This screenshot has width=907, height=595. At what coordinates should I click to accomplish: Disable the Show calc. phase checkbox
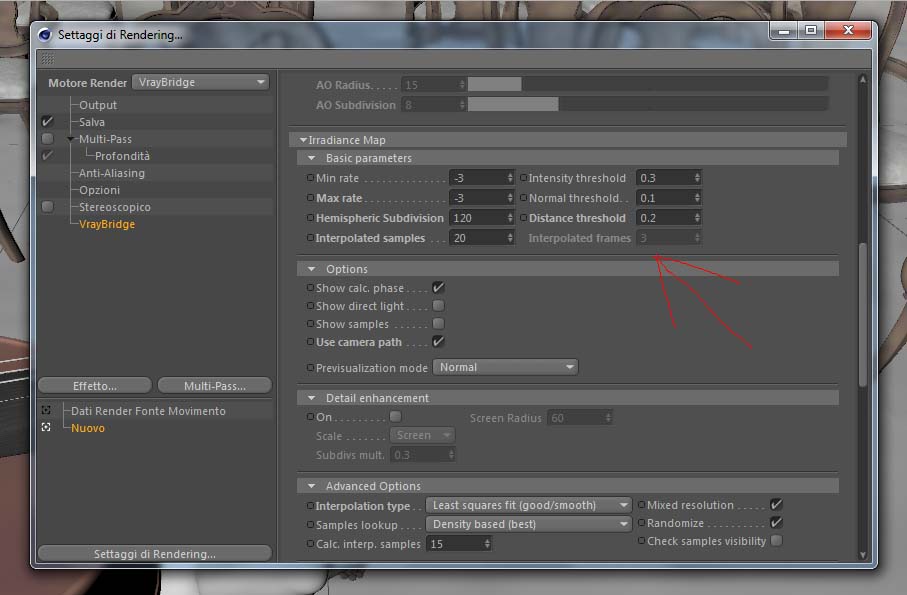(438, 287)
